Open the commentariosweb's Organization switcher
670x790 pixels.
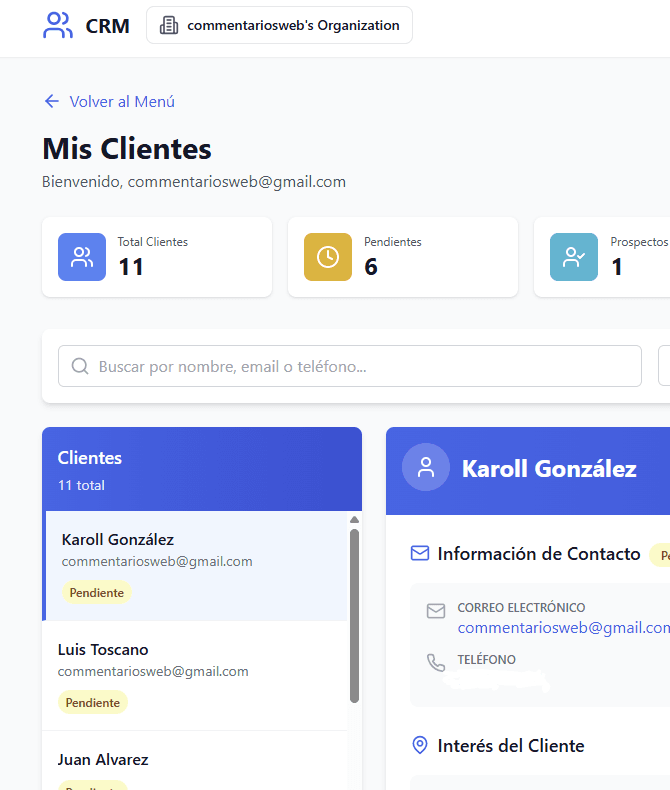(279, 25)
